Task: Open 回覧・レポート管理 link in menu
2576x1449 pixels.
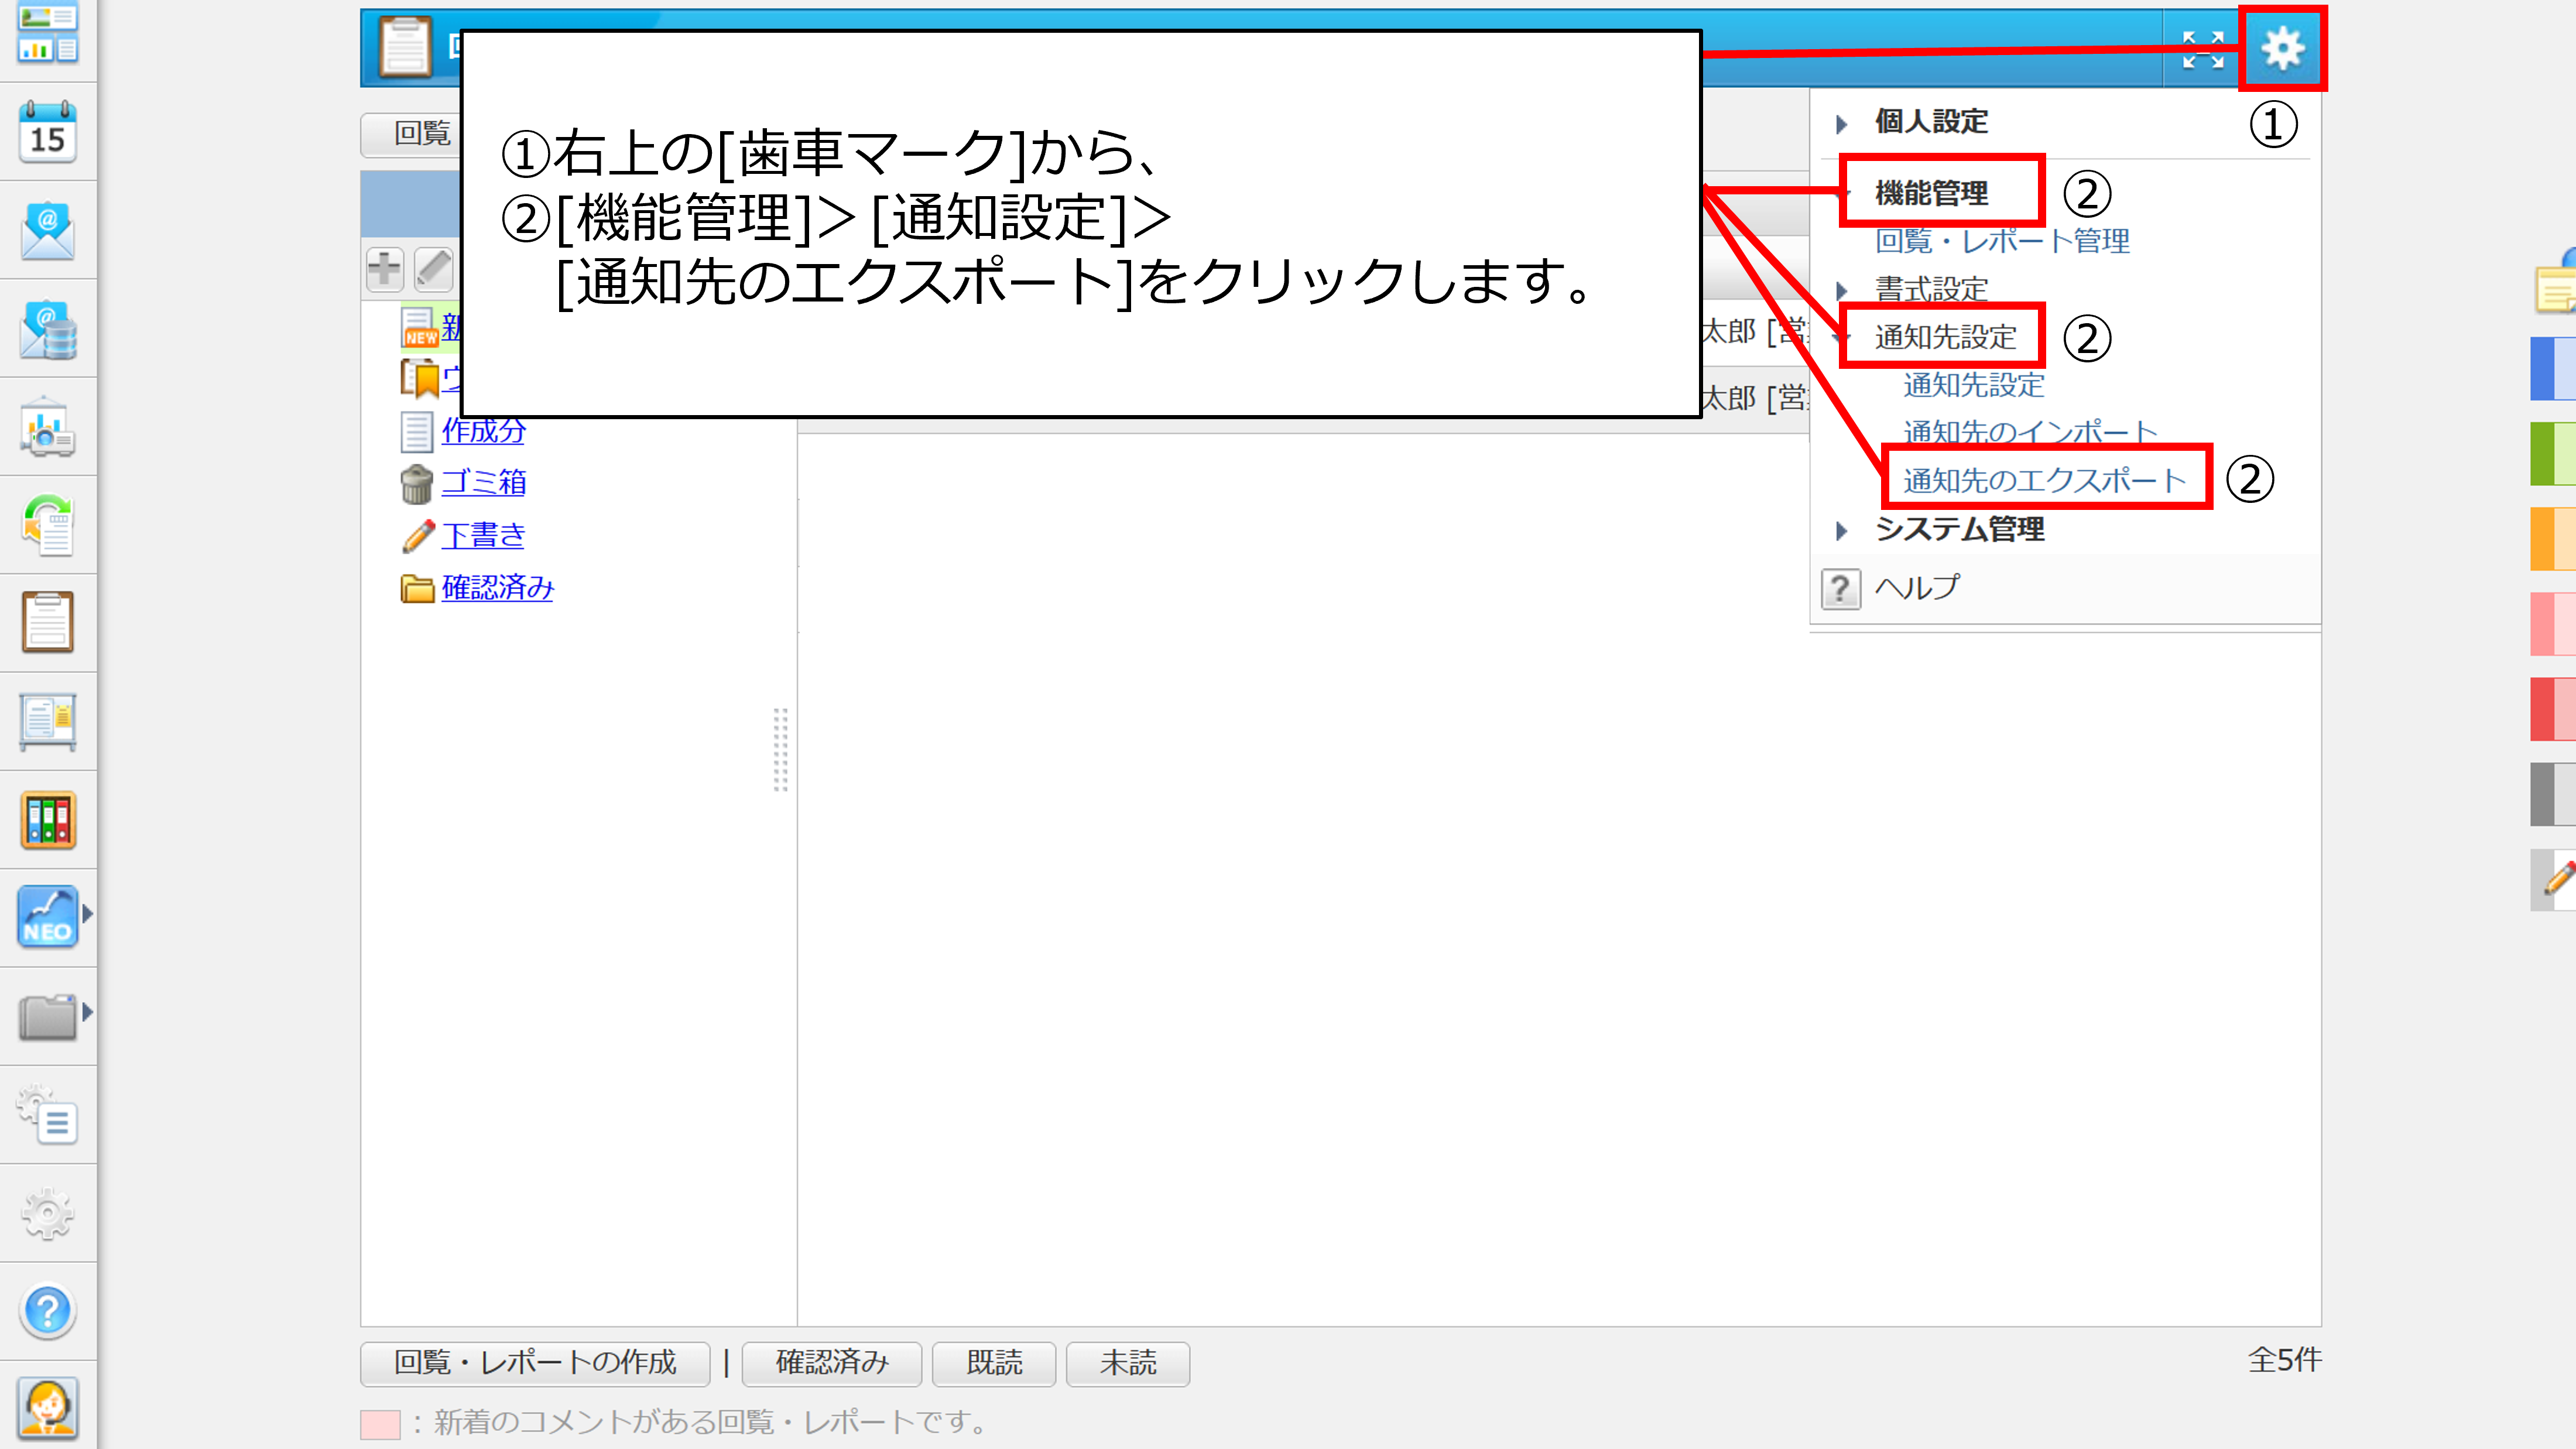Action: pyautogui.click(x=2002, y=241)
